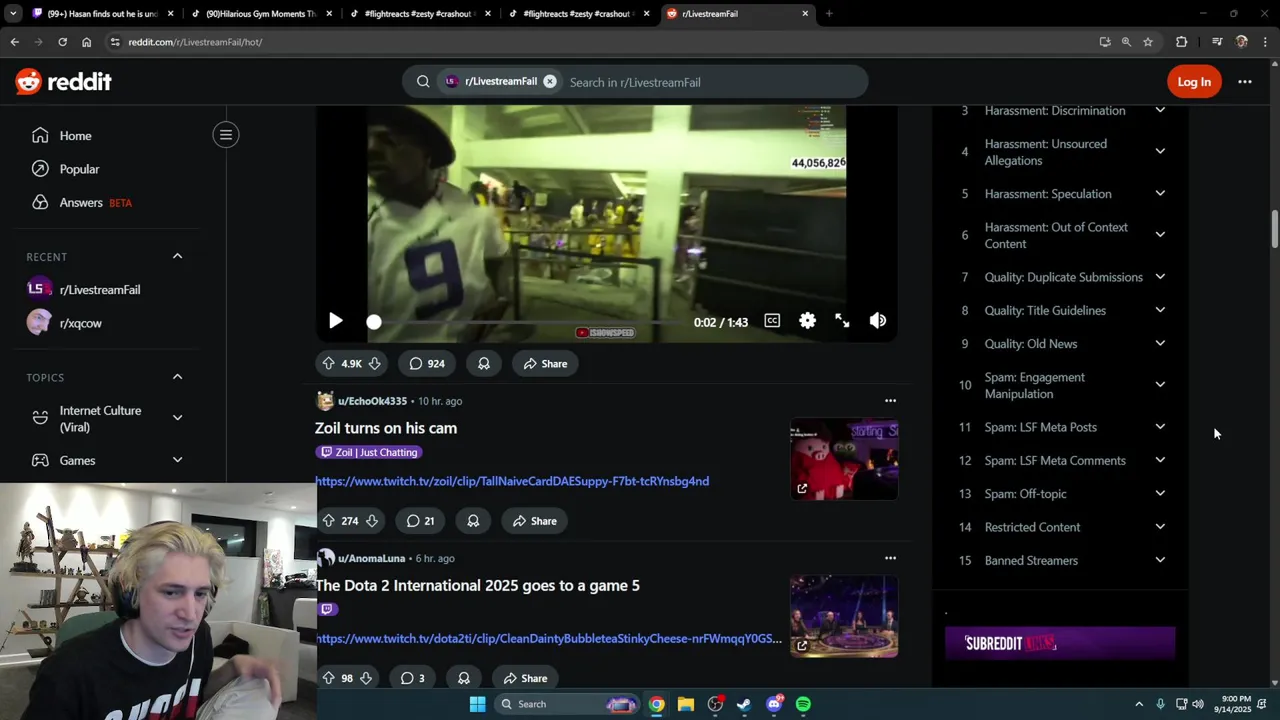Open Spotify from the taskbar

[x=803, y=704]
